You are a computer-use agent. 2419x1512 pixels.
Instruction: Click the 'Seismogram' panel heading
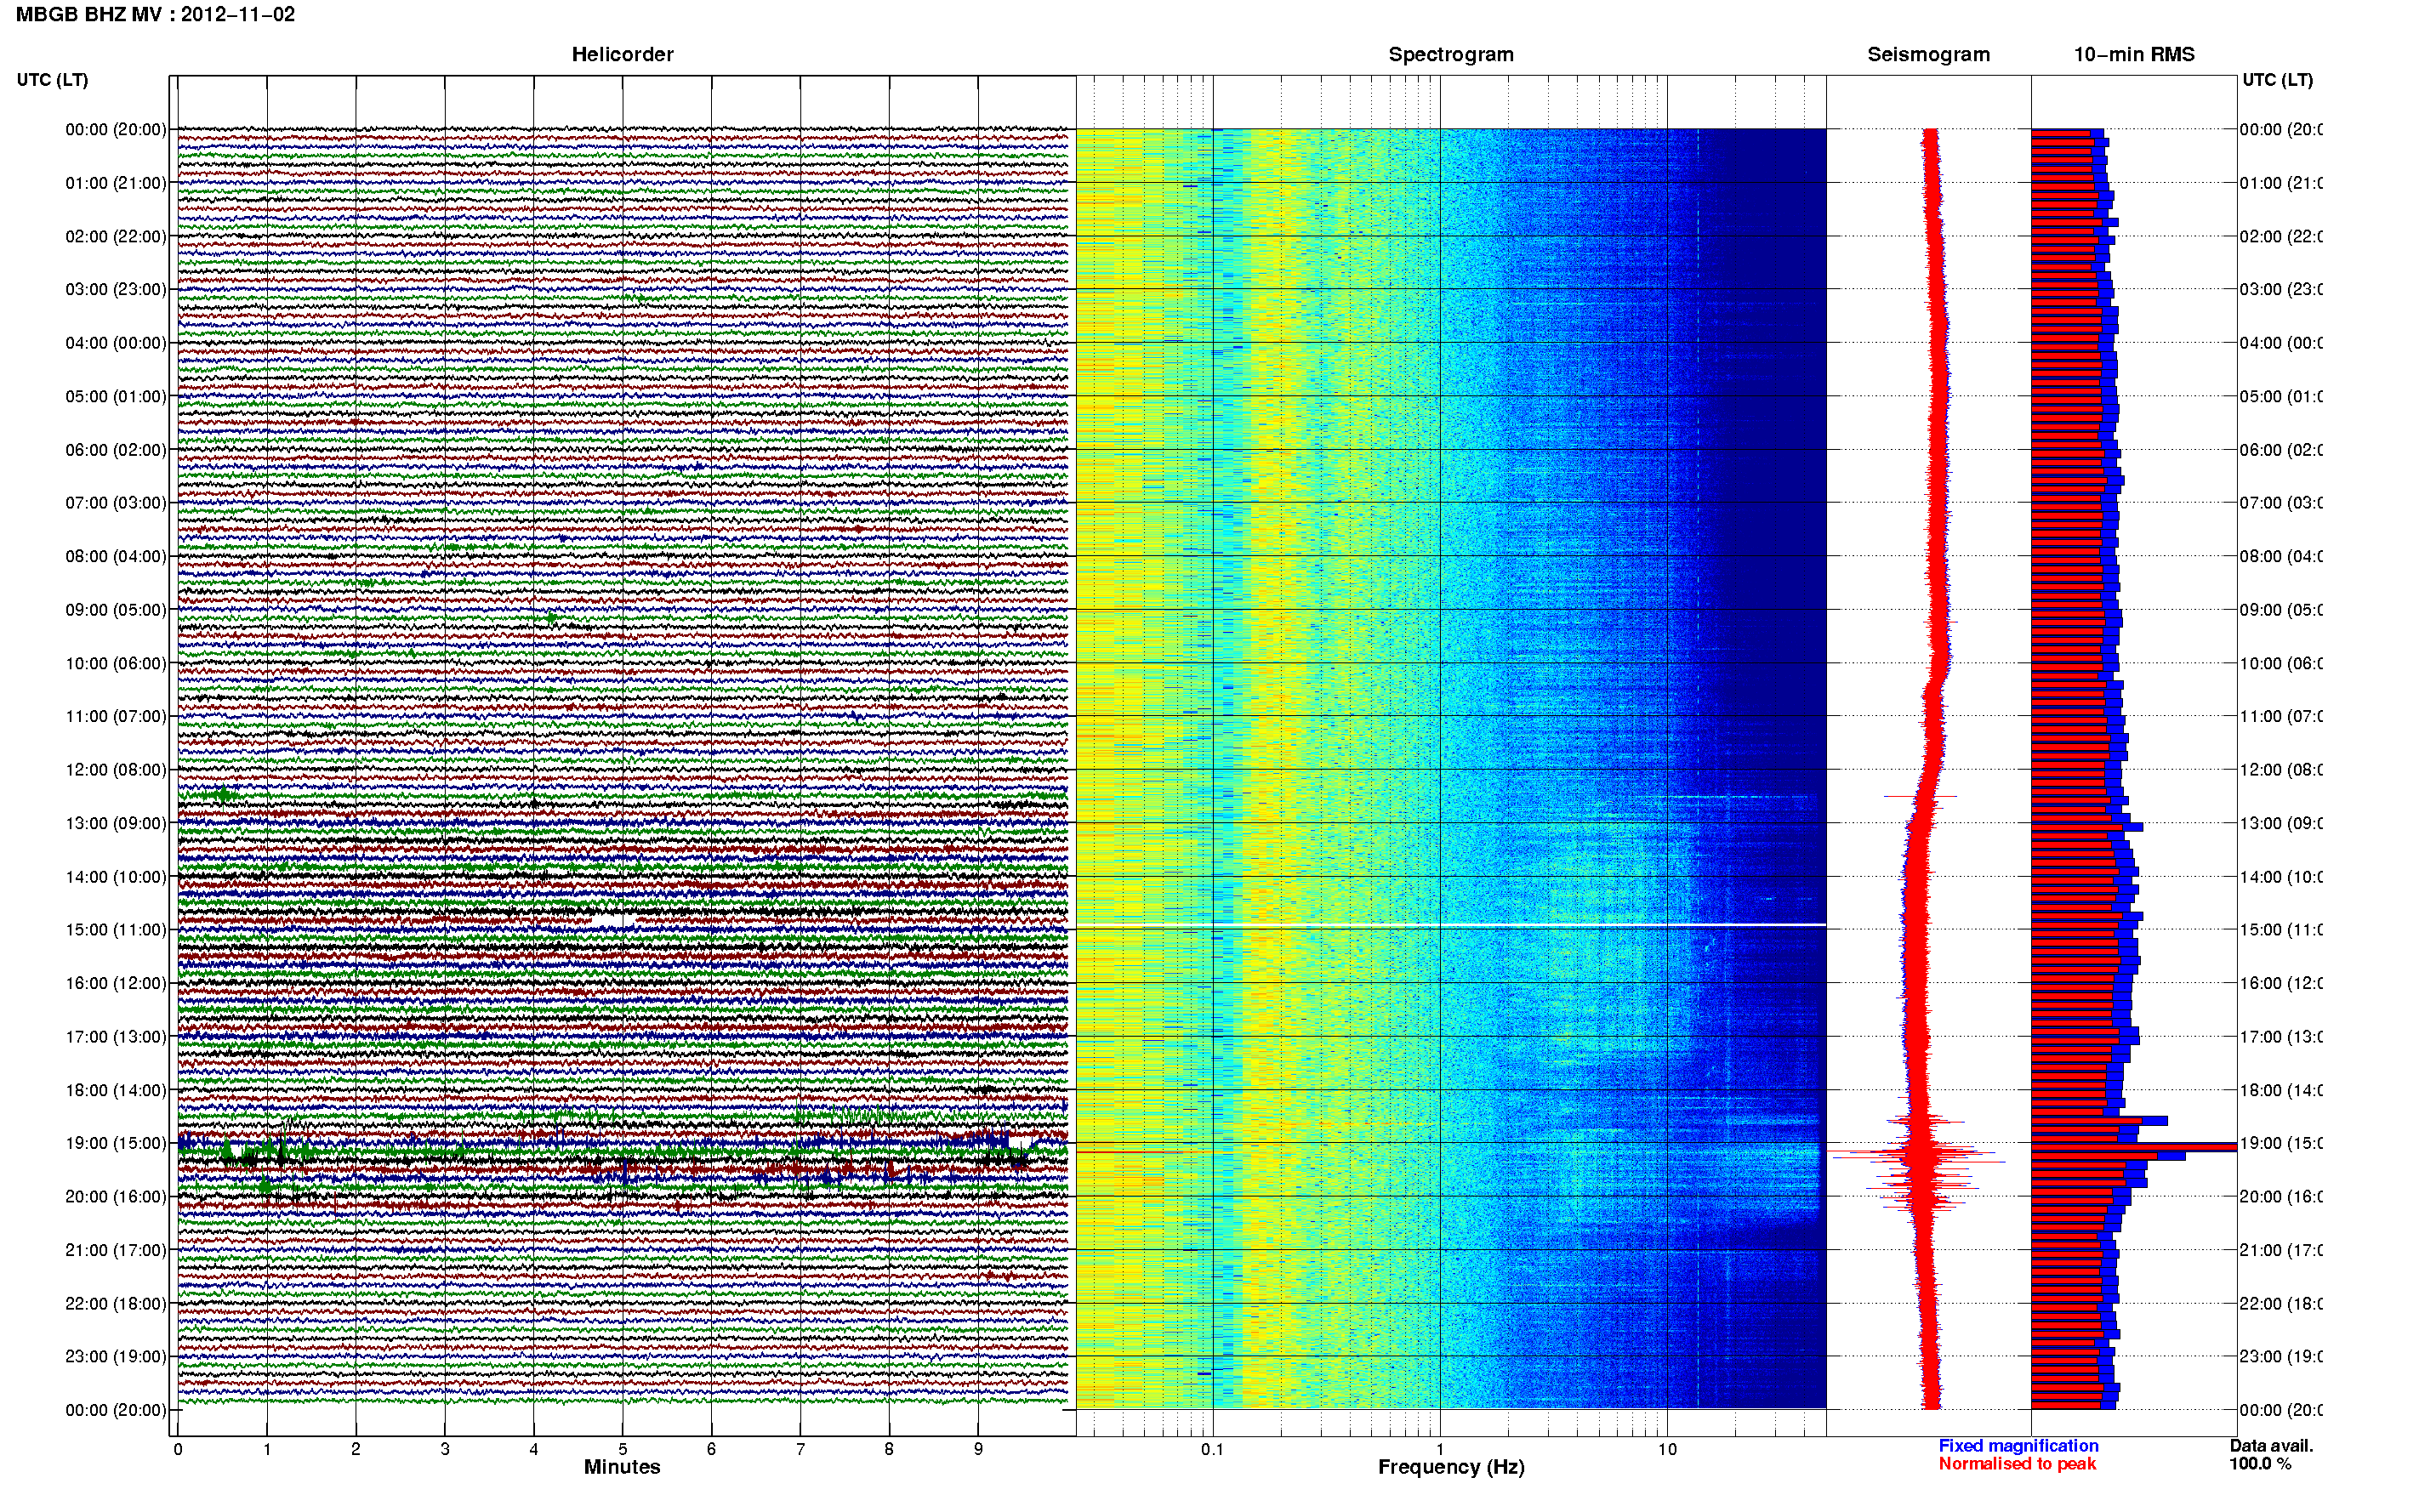tap(1928, 54)
